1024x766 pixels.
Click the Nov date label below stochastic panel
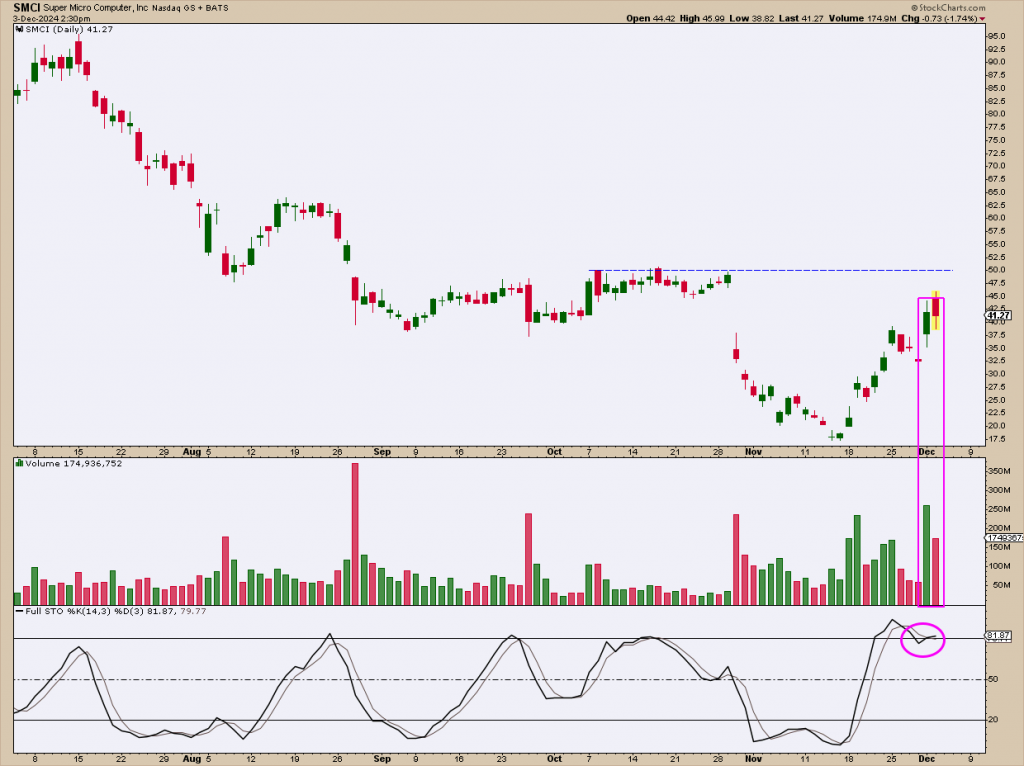754,759
